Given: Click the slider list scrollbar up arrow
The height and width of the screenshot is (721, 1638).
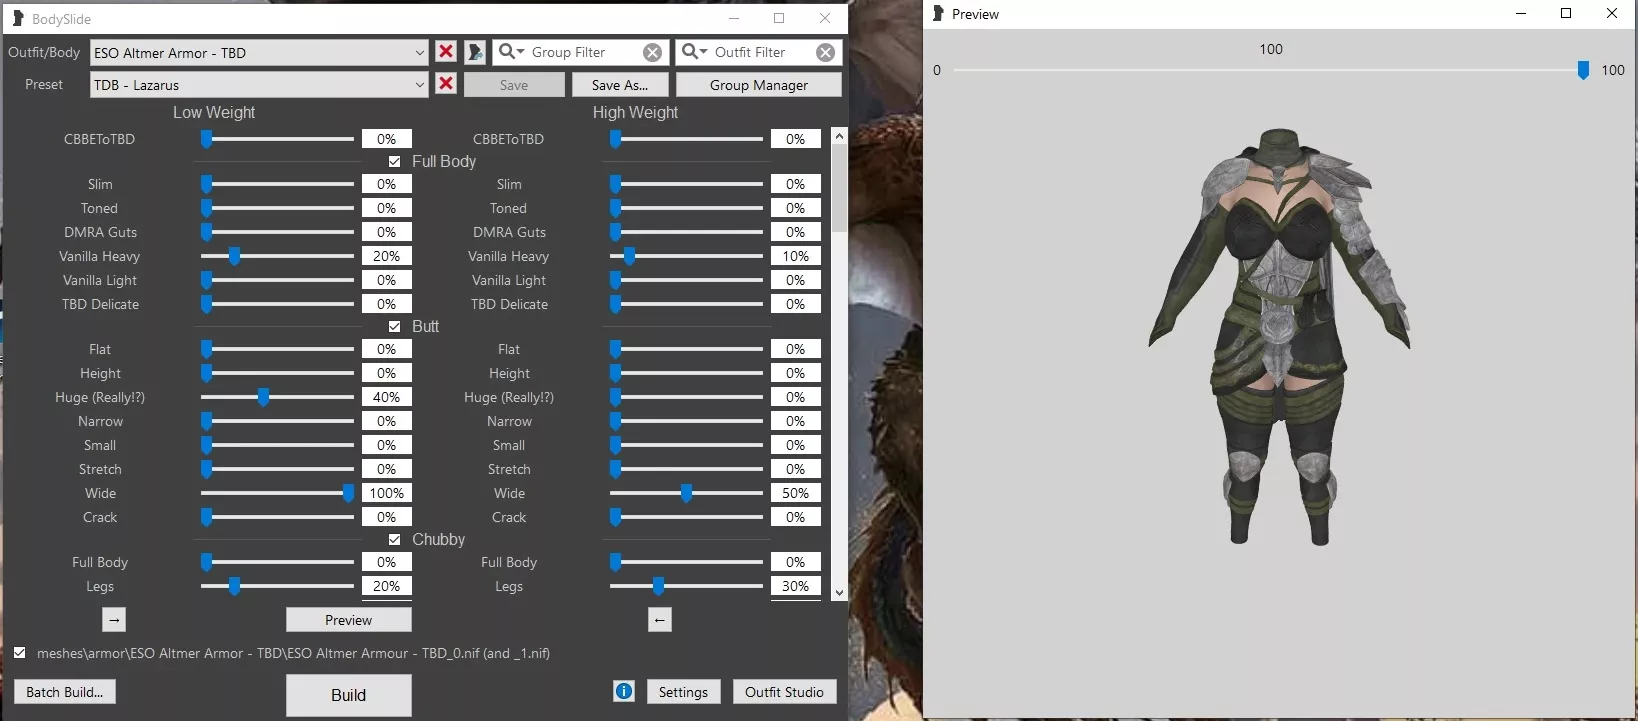Looking at the screenshot, I should [x=839, y=136].
